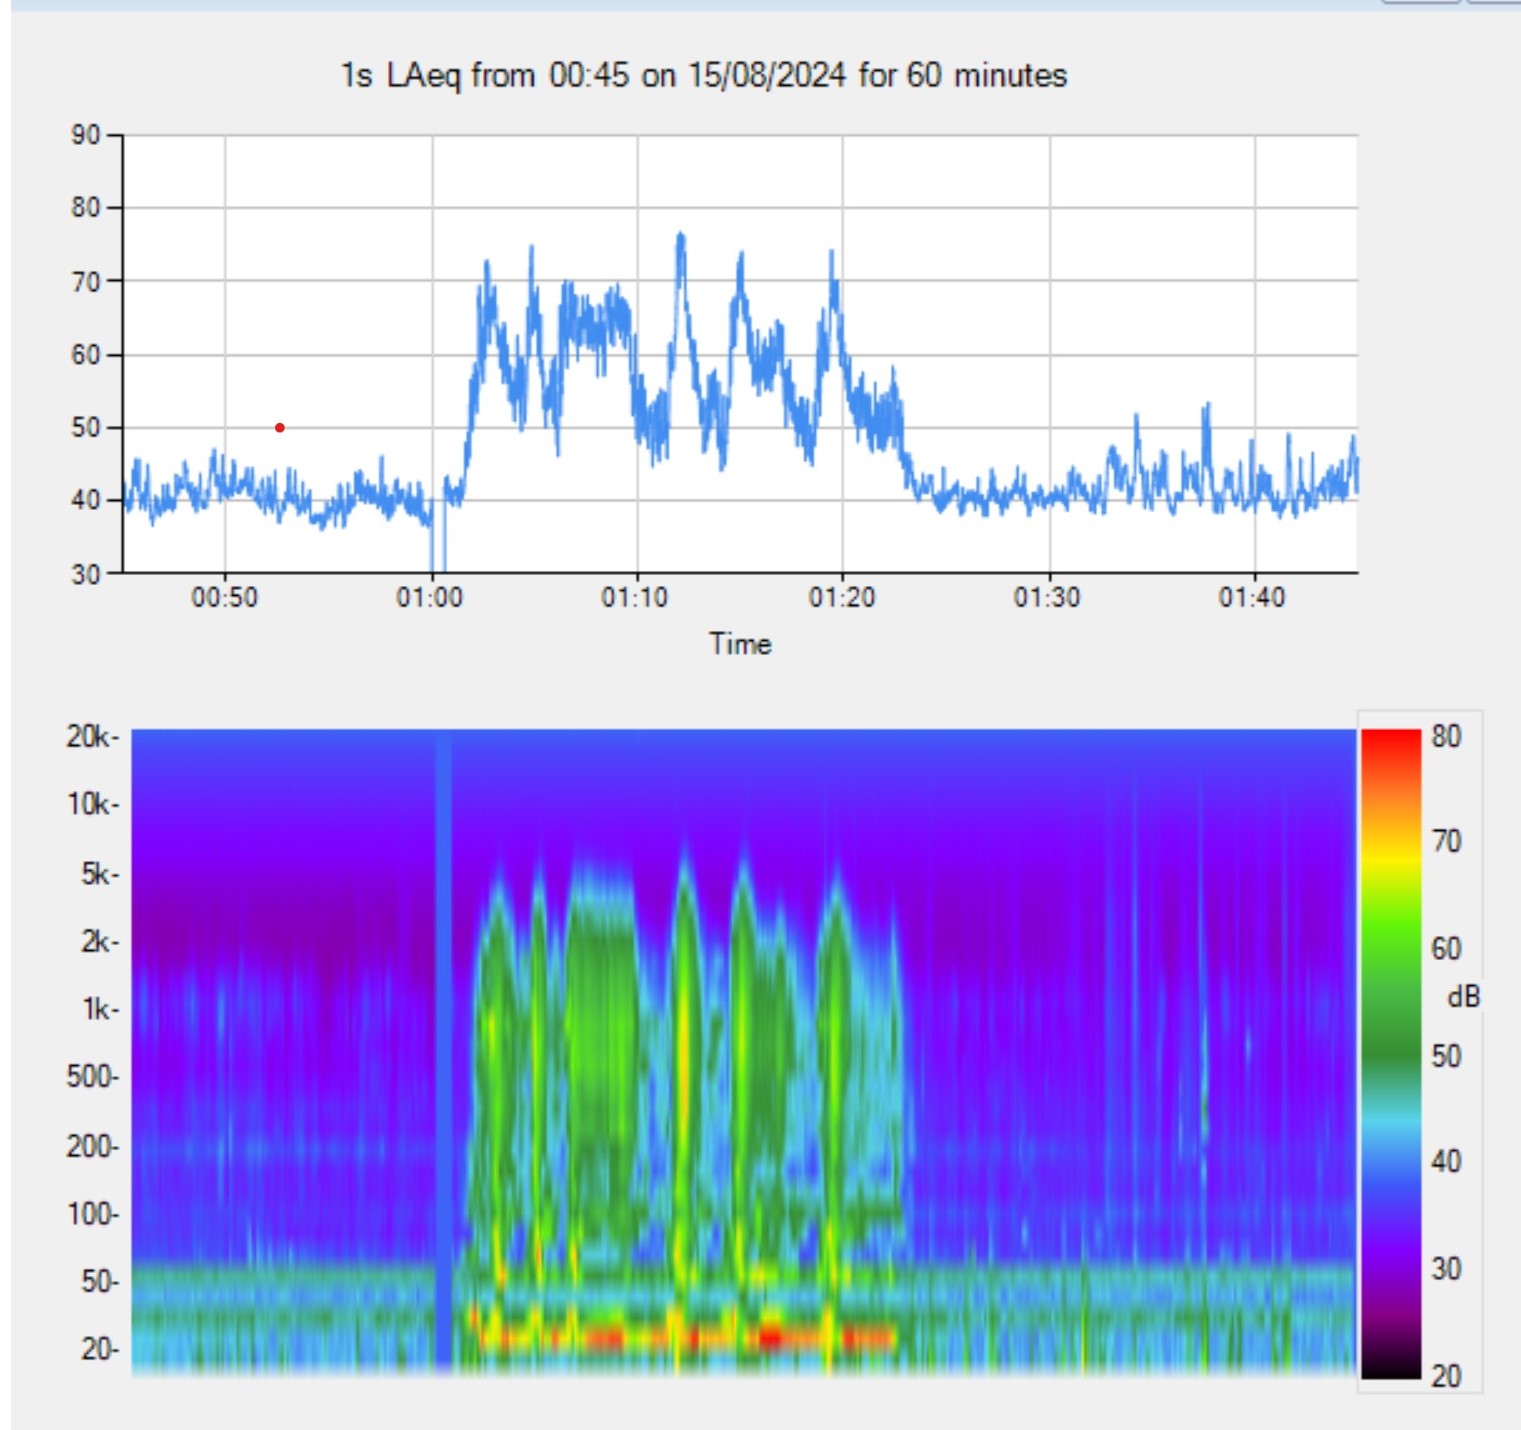
Task: Click the vertical blue gap stripe in spectrogram
Action: coord(443,1050)
